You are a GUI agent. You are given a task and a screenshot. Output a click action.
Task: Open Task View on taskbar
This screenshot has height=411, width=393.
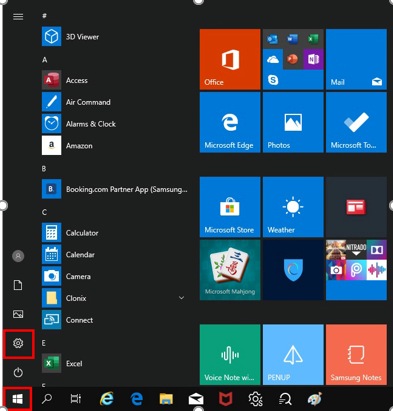click(76, 399)
